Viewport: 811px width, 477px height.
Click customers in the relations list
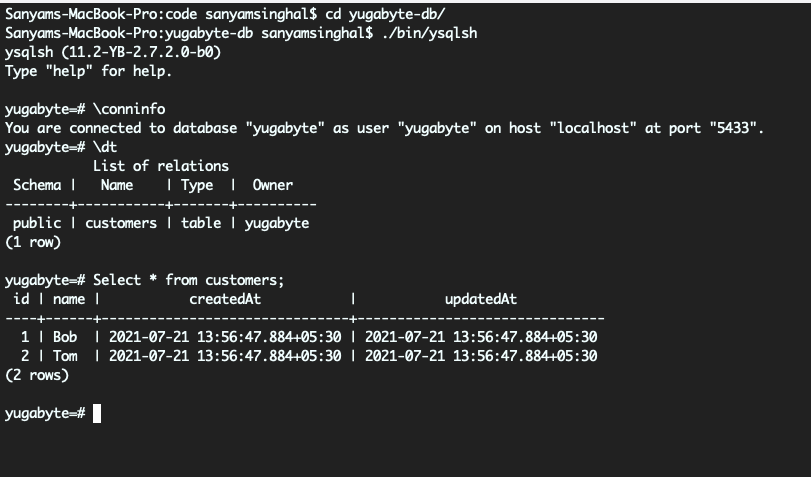[x=121, y=223]
